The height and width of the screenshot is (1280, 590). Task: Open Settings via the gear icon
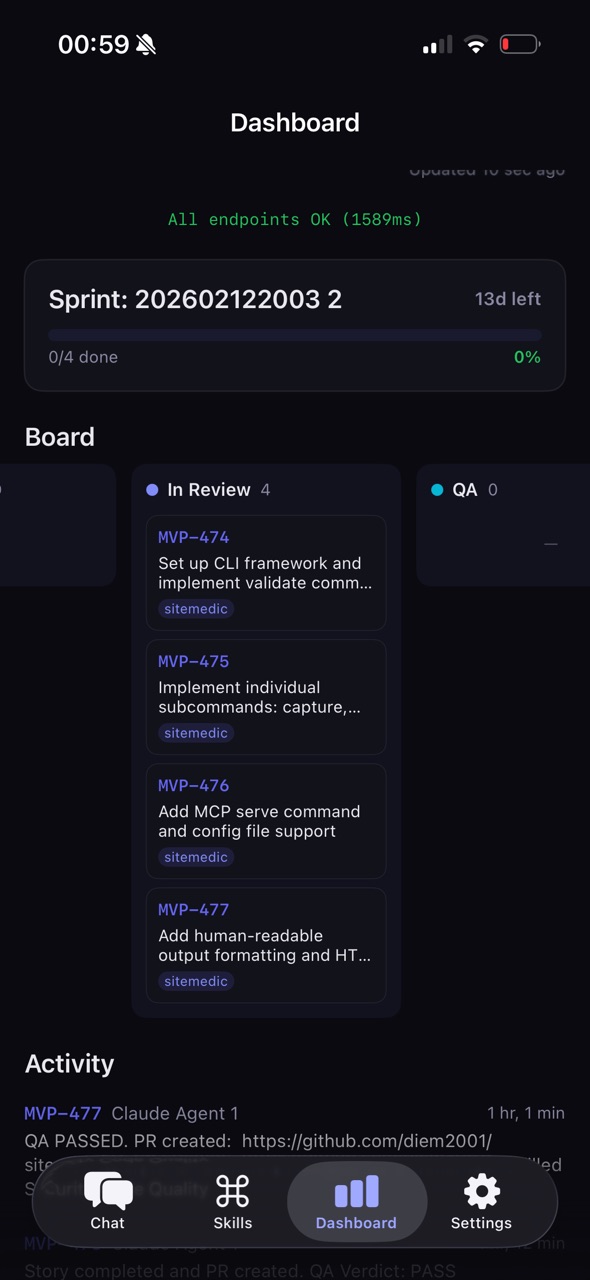pos(481,1191)
